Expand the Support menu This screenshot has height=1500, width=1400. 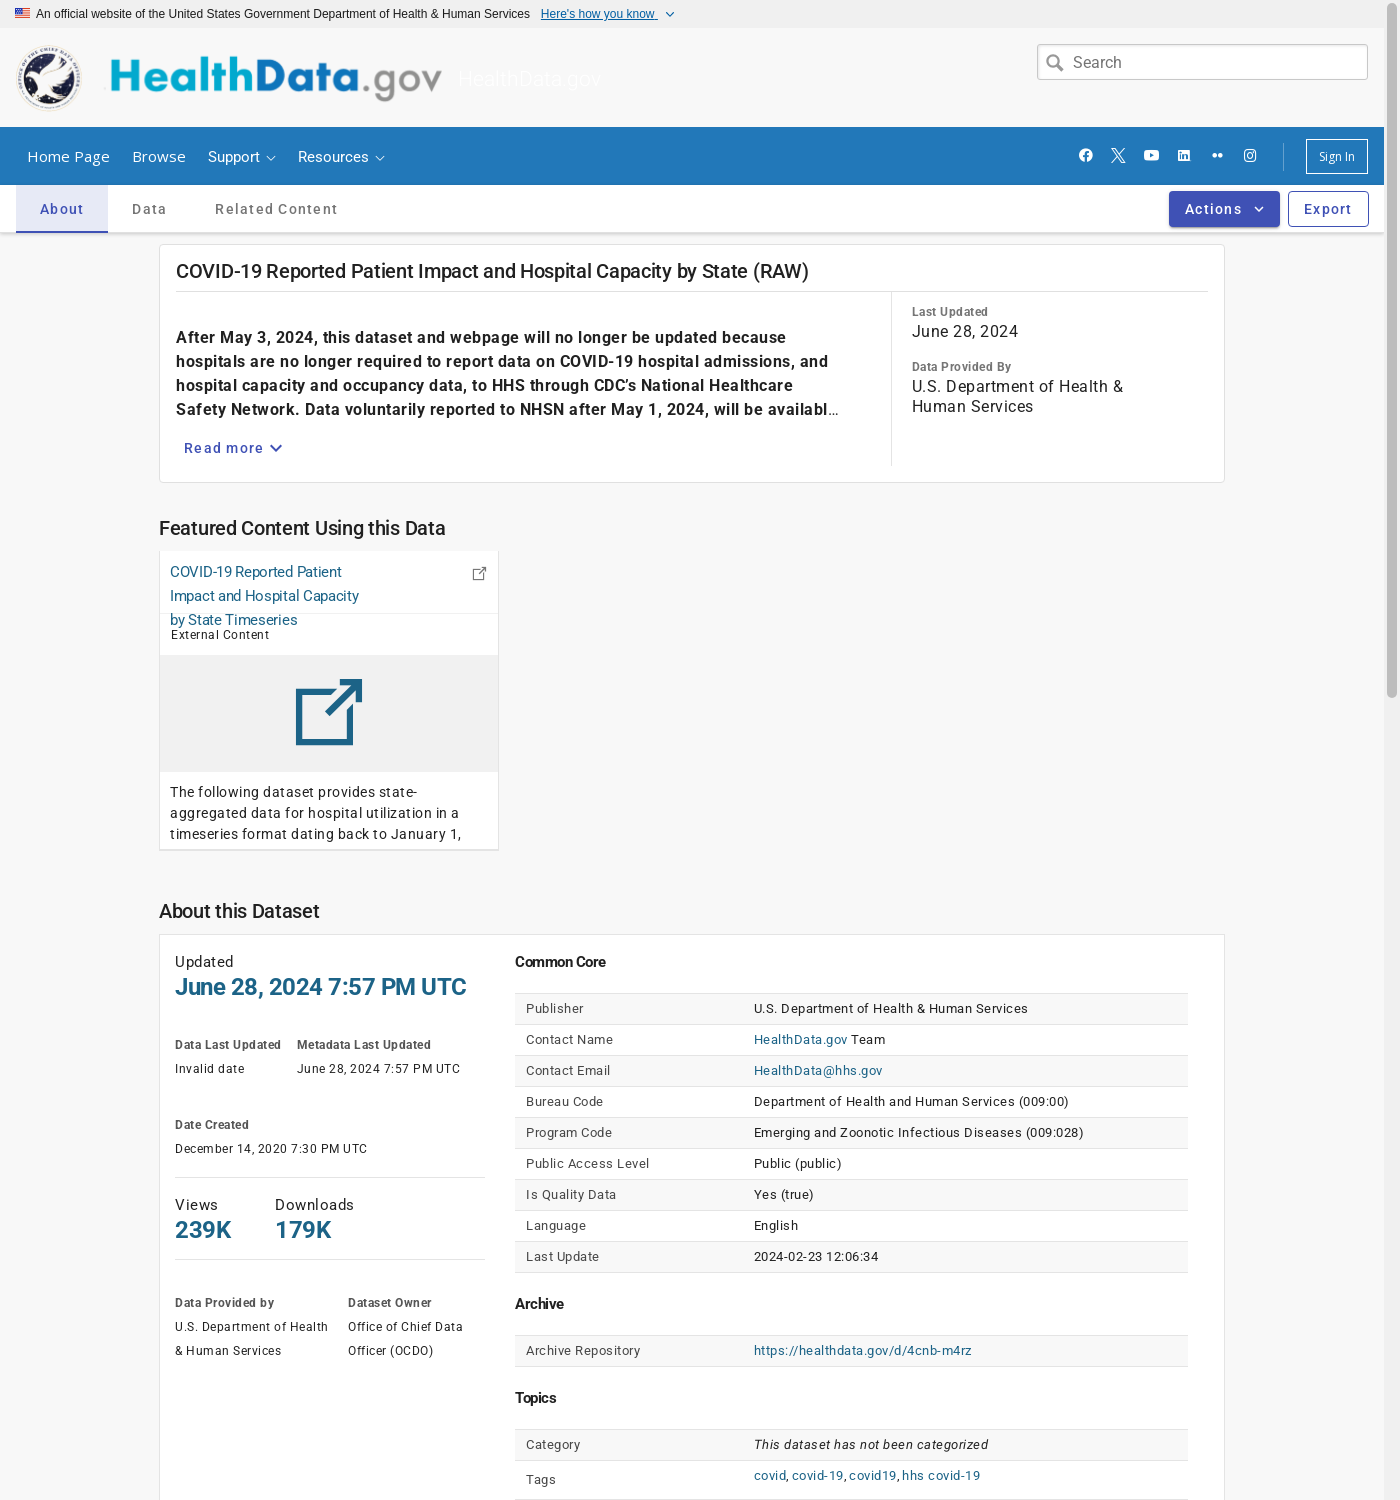[x=241, y=157]
